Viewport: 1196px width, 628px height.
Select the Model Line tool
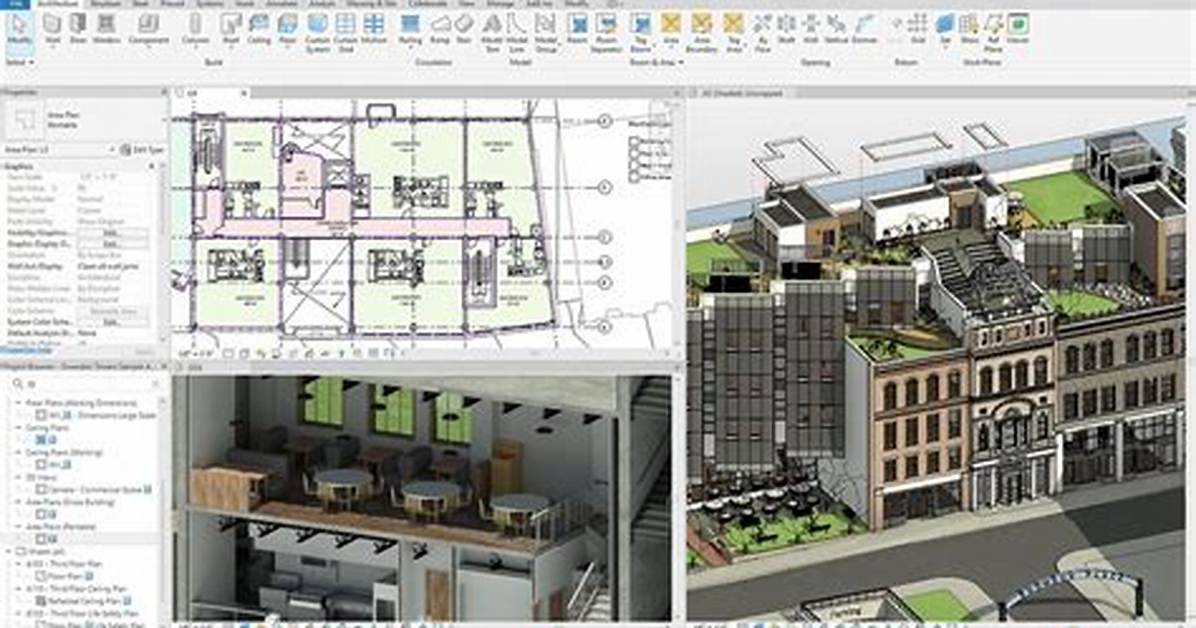pyautogui.click(x=518, y=33)
